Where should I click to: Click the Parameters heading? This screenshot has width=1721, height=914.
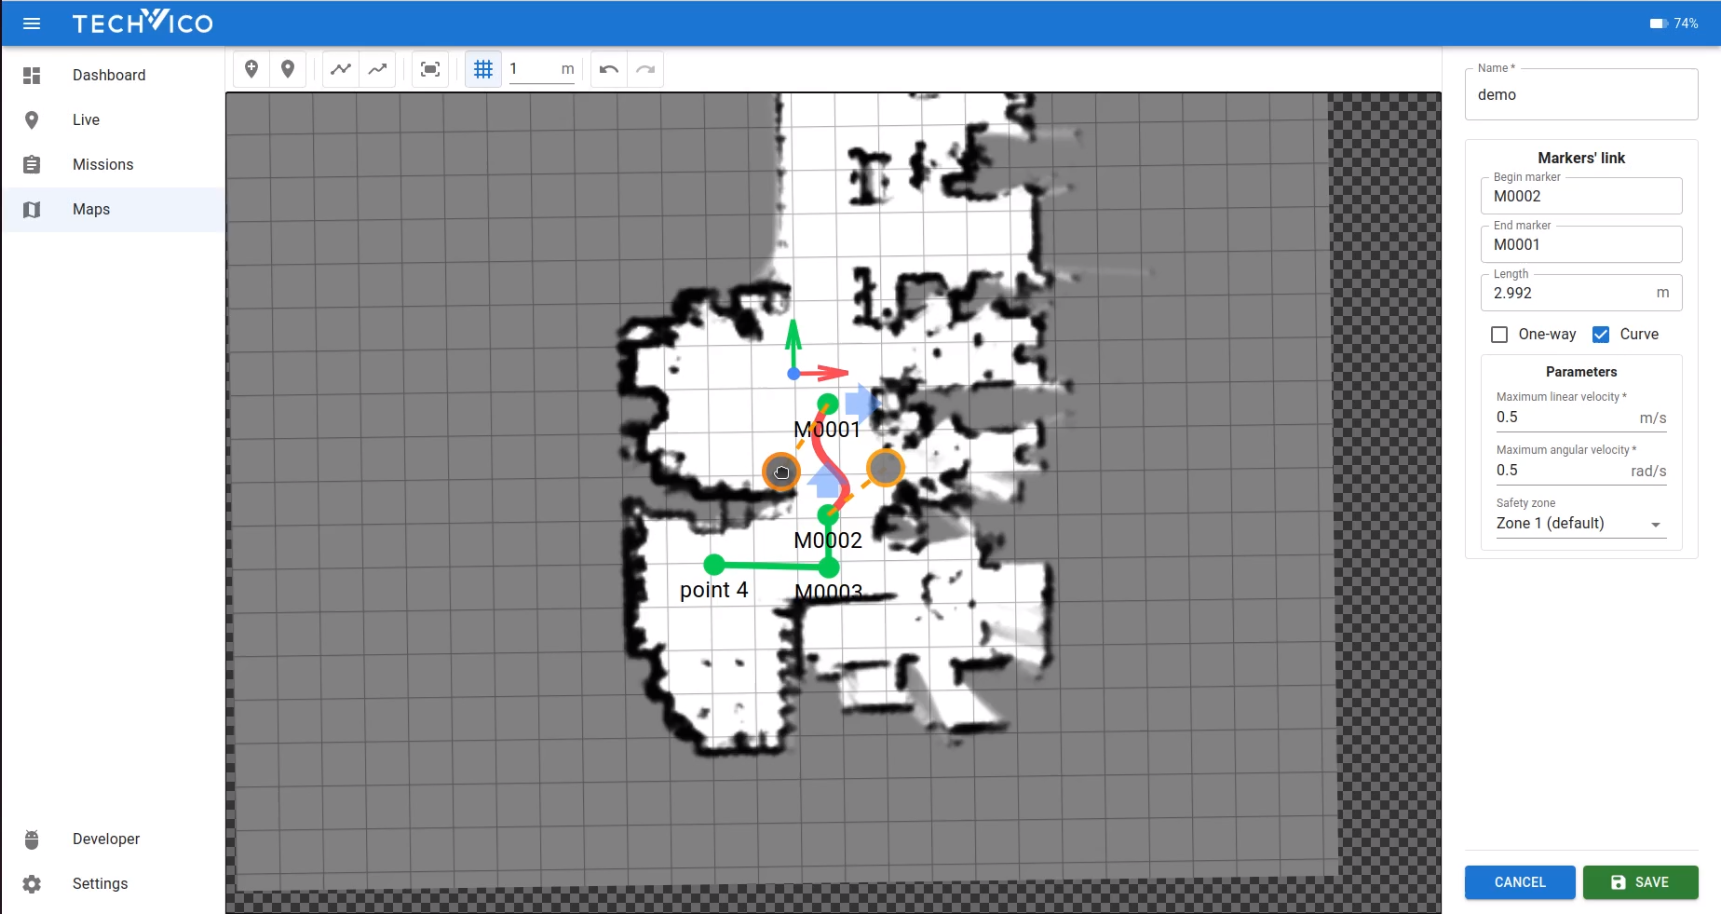click(1581, 372)
